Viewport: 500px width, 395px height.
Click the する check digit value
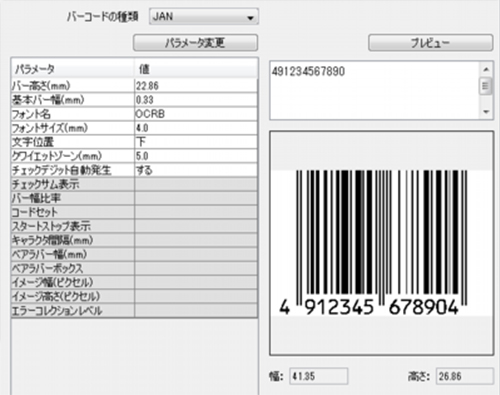196,170
